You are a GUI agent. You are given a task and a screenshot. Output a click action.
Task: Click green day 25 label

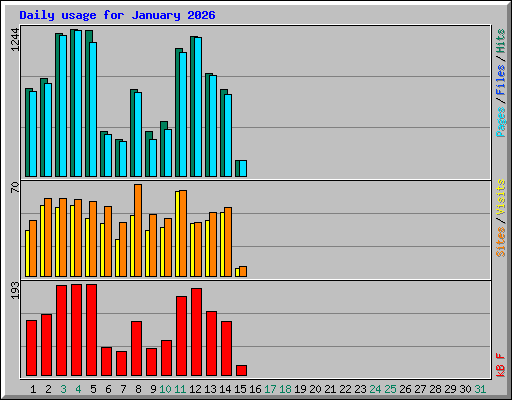(x=390, y=389)
